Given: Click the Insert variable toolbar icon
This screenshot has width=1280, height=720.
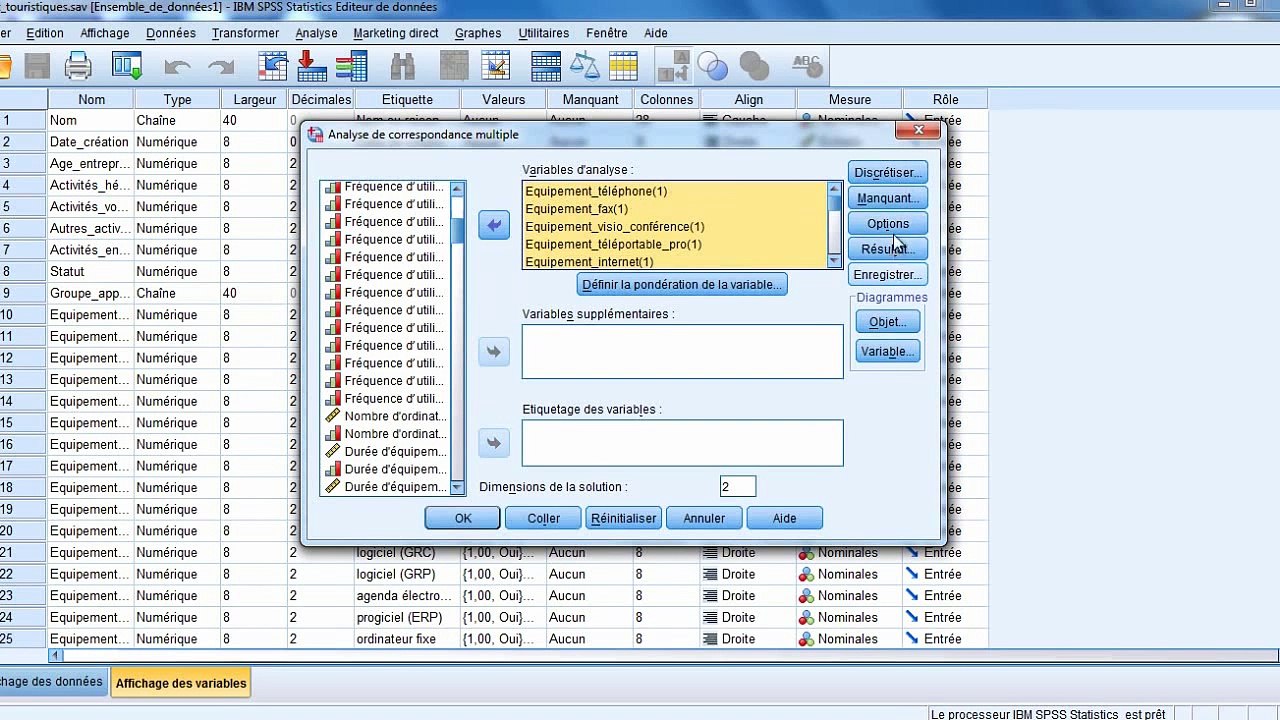Looking at the screenshot, I should point(495,67).
